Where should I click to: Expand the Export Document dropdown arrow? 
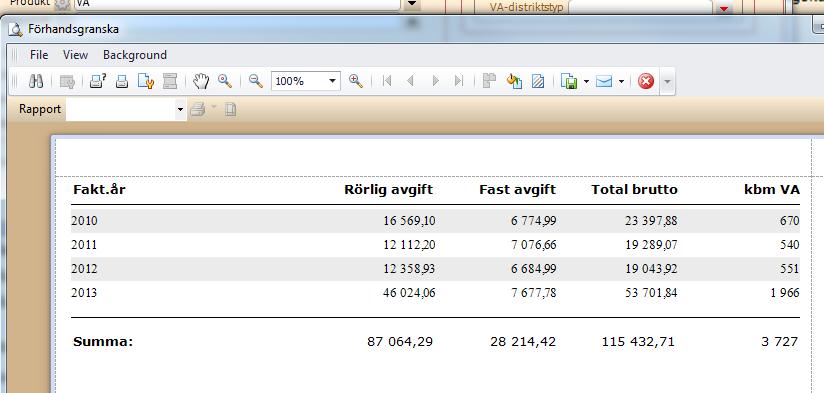tap(586, 81)
